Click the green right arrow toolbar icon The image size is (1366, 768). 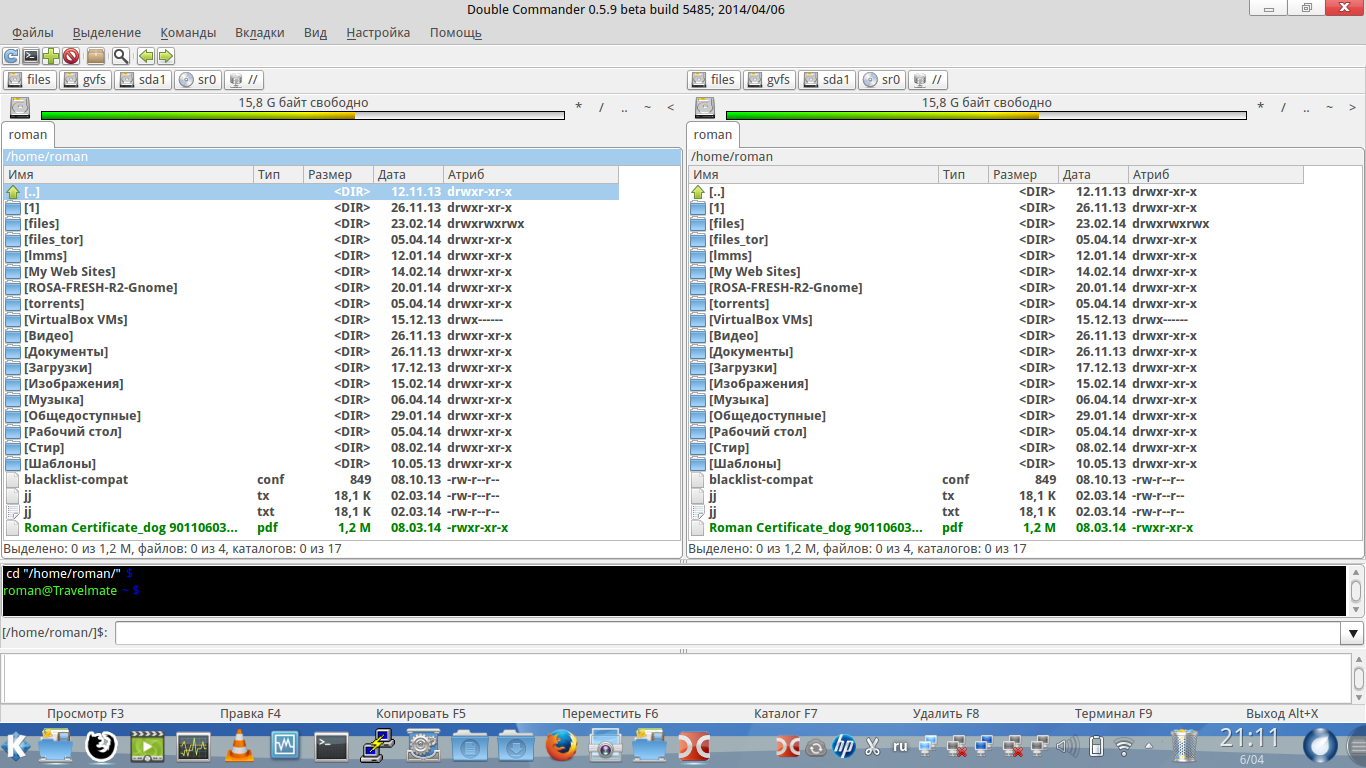166,57
